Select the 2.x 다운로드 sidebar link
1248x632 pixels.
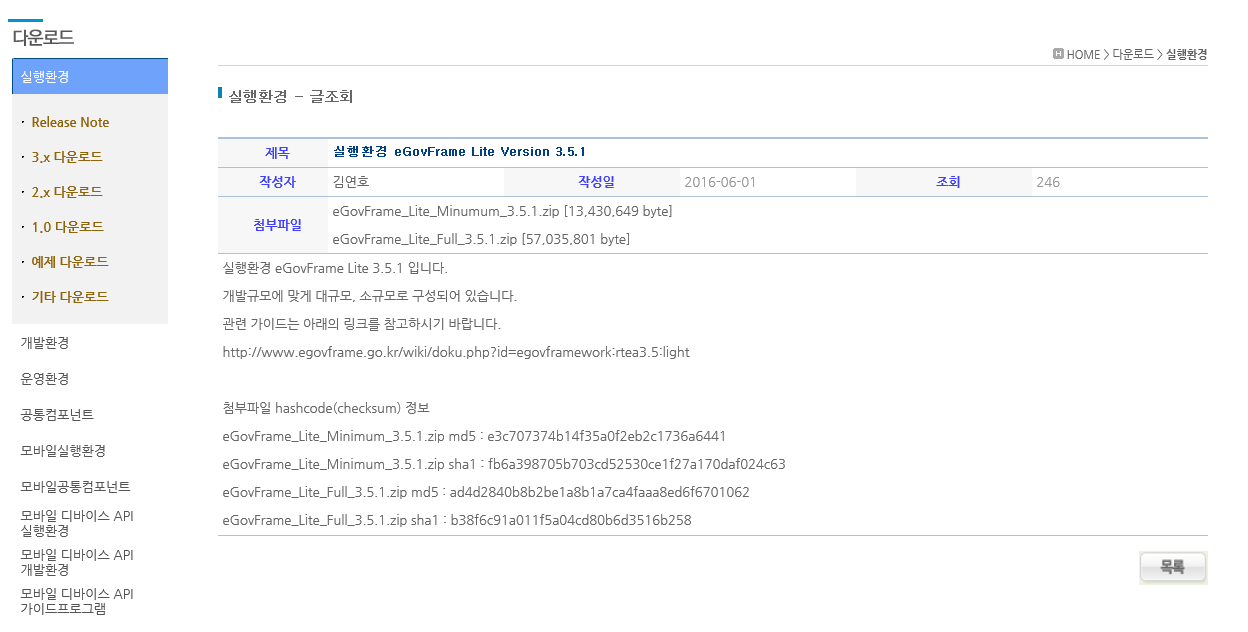pos(67,192)
